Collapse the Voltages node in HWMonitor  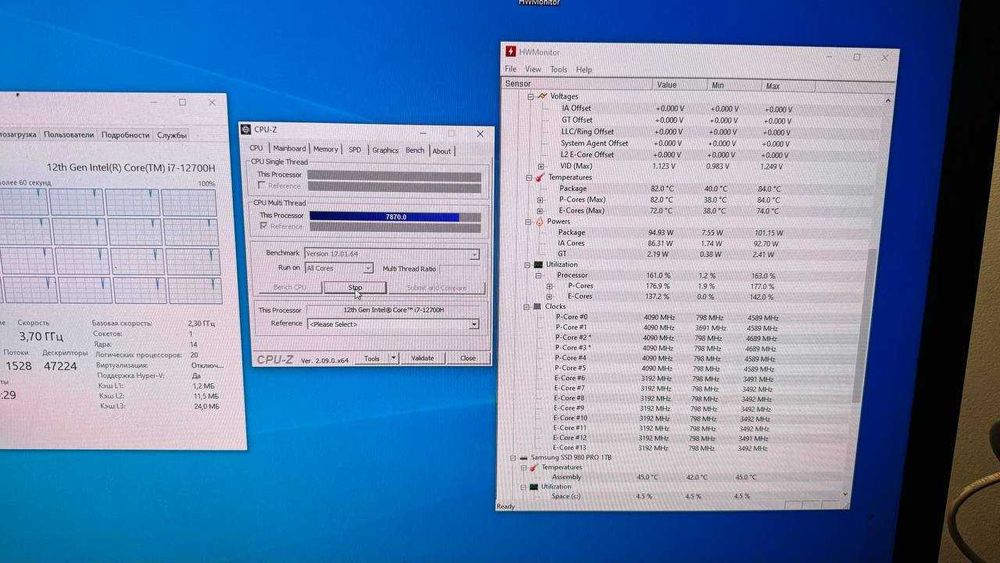point(531,96)
